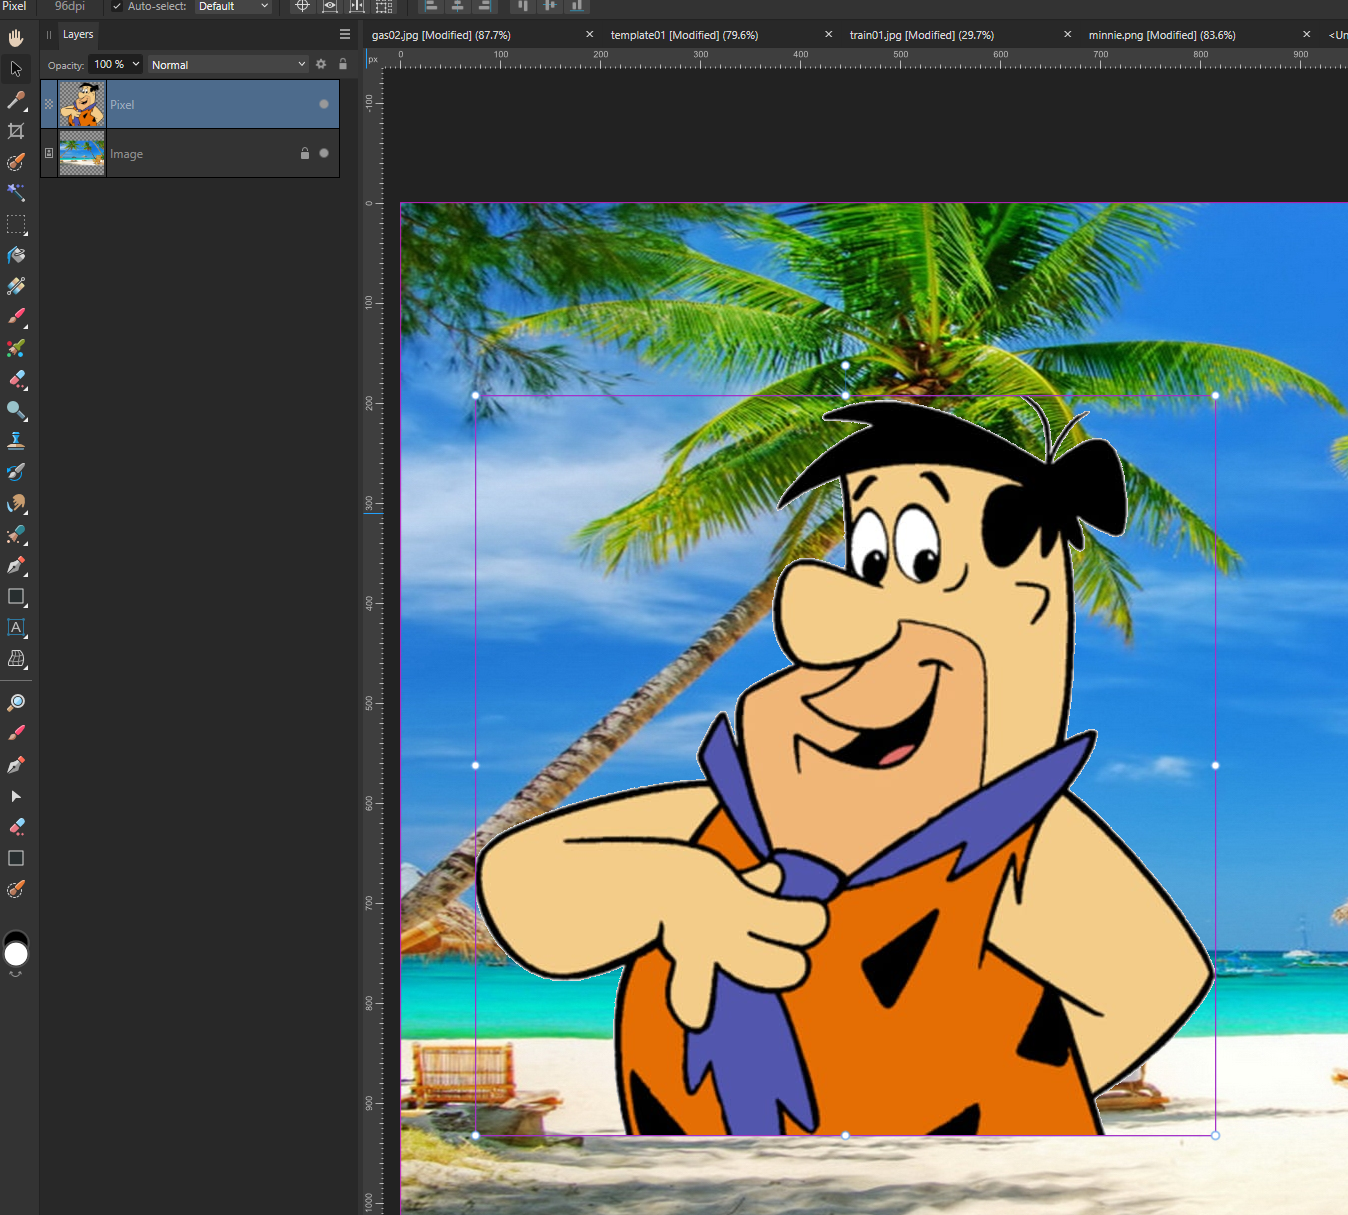The width and height of the screenshot is (1348, 1215).
Task: Select the Rectangle shape tool above Text
Action: tap(16, 597)
